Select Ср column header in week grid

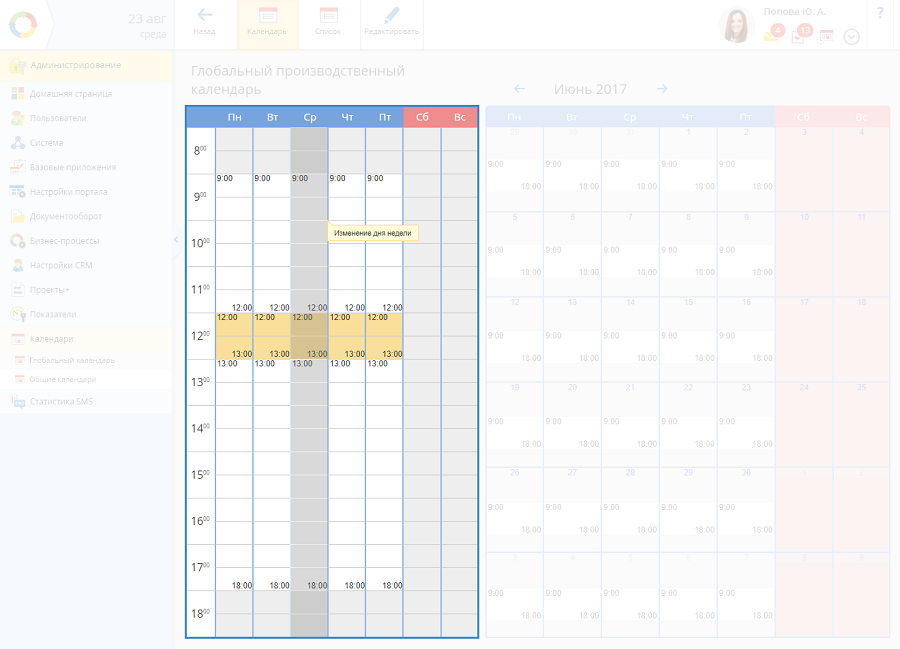click(310, 117)
